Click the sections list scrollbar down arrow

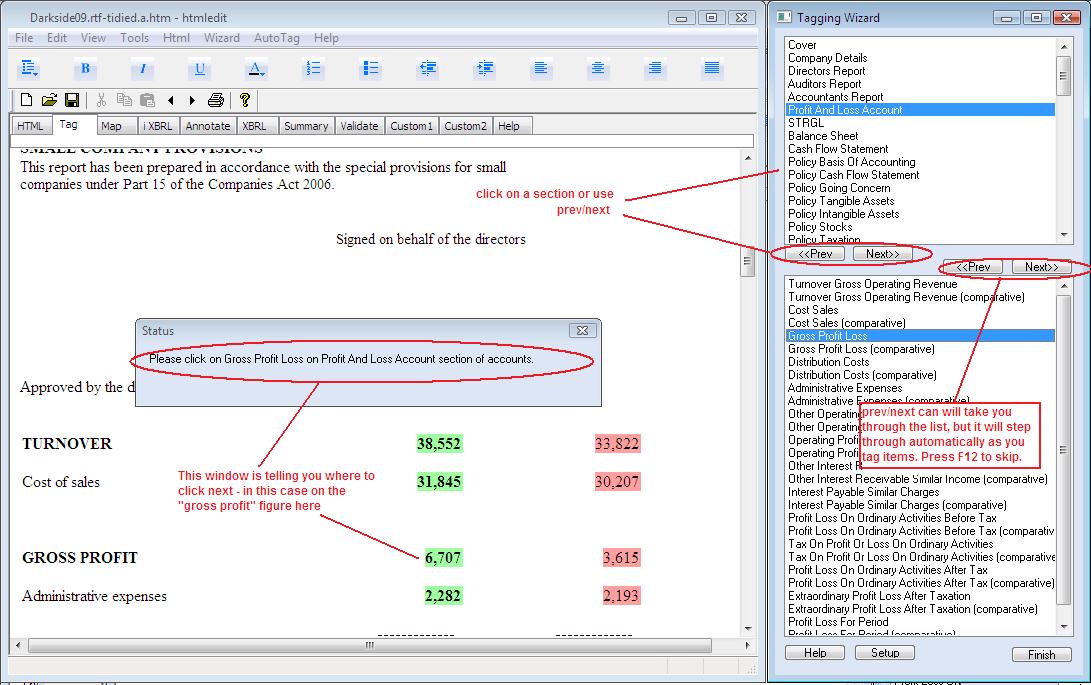click(1063, 235)
